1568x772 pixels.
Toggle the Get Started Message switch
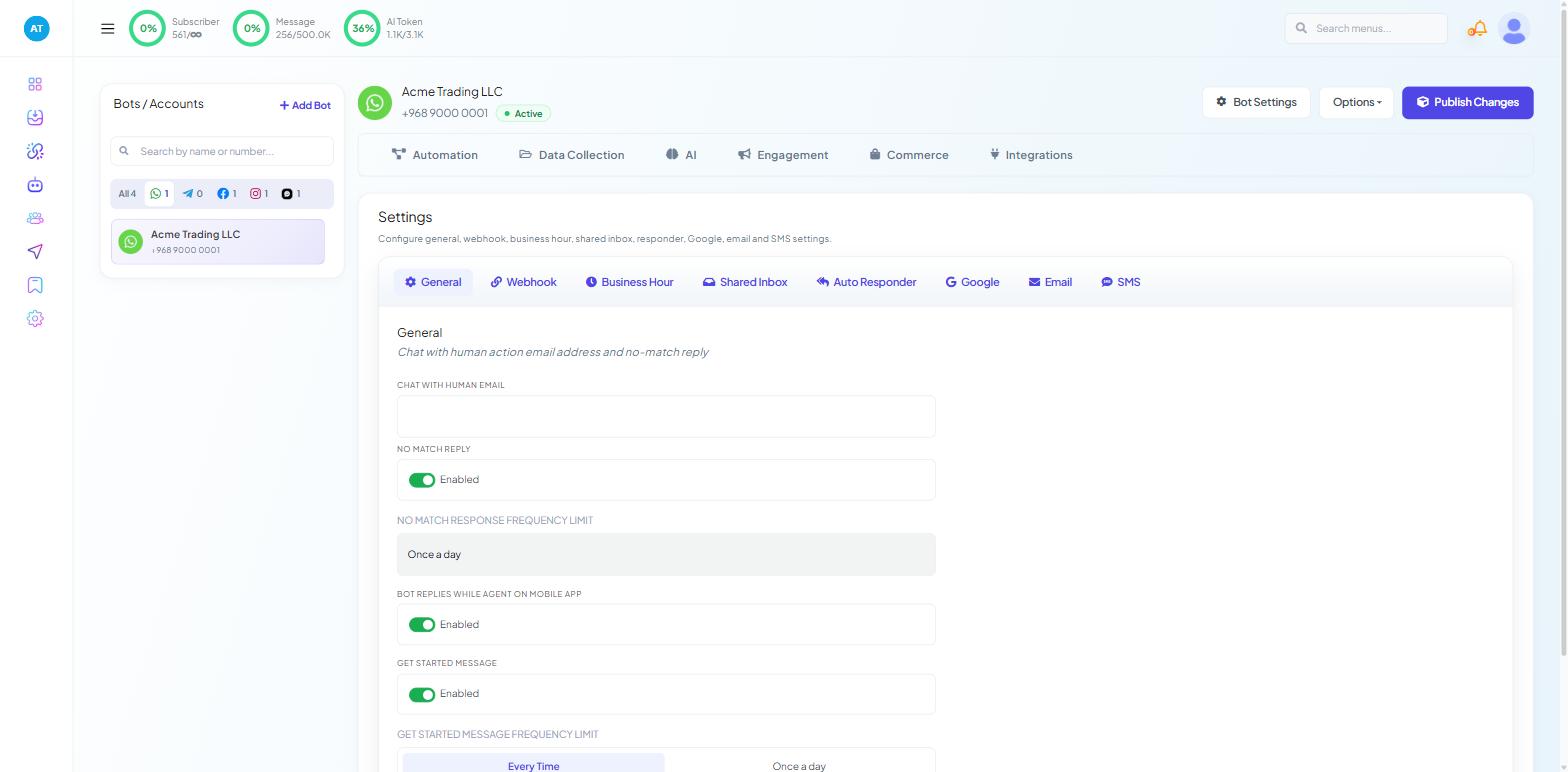(422, 695)
